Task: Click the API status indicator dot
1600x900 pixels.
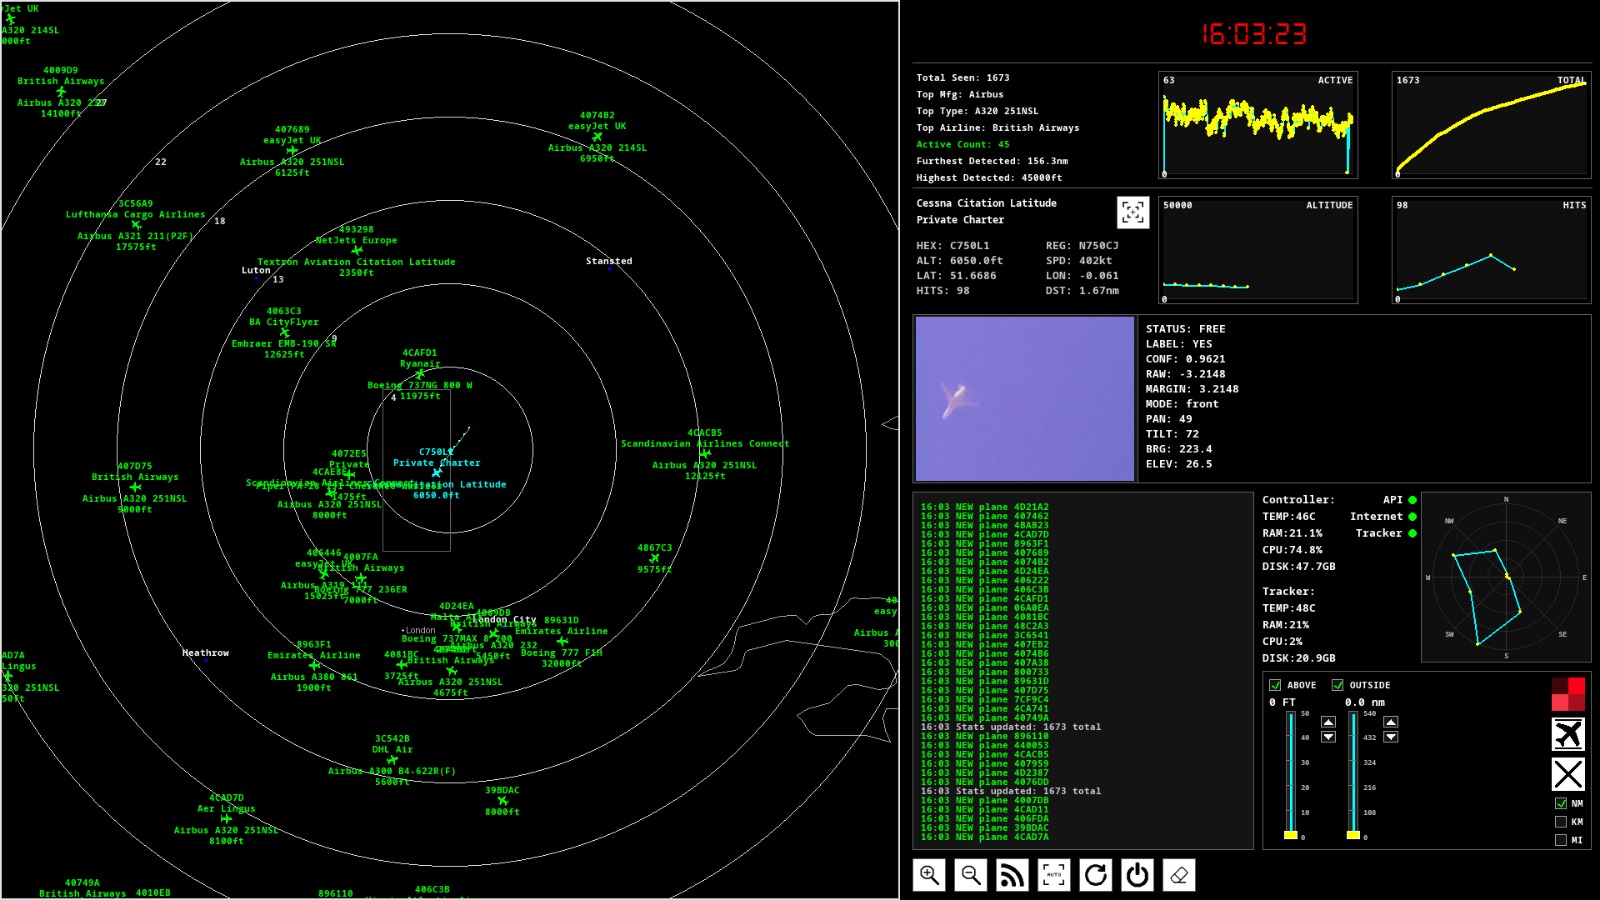Action: coord(1412,500)
